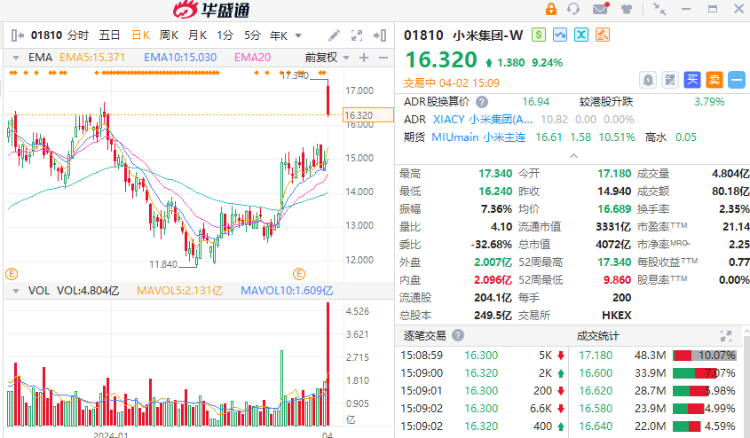The height and width of the screenshot is (438, 750).
Task: Click the 15:08:59 trade row
Action: [482, 355]
